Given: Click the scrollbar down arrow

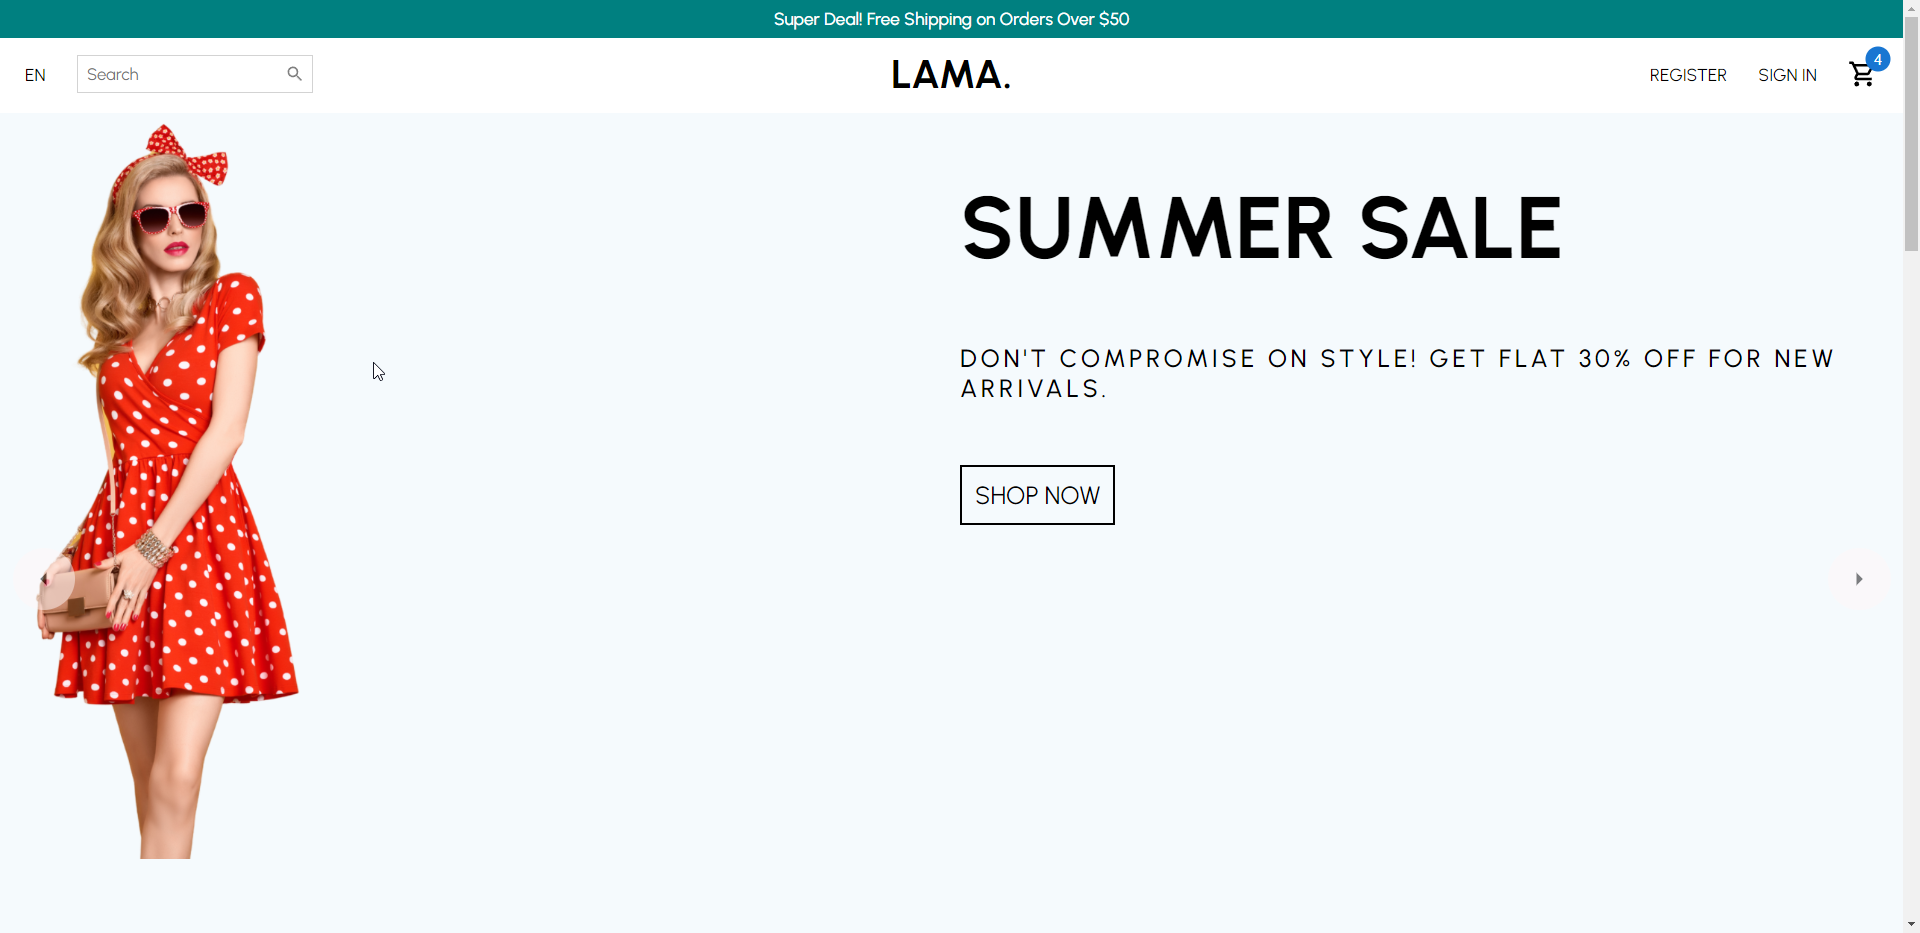Looking at the screenshot, I should coord(1911,925).
